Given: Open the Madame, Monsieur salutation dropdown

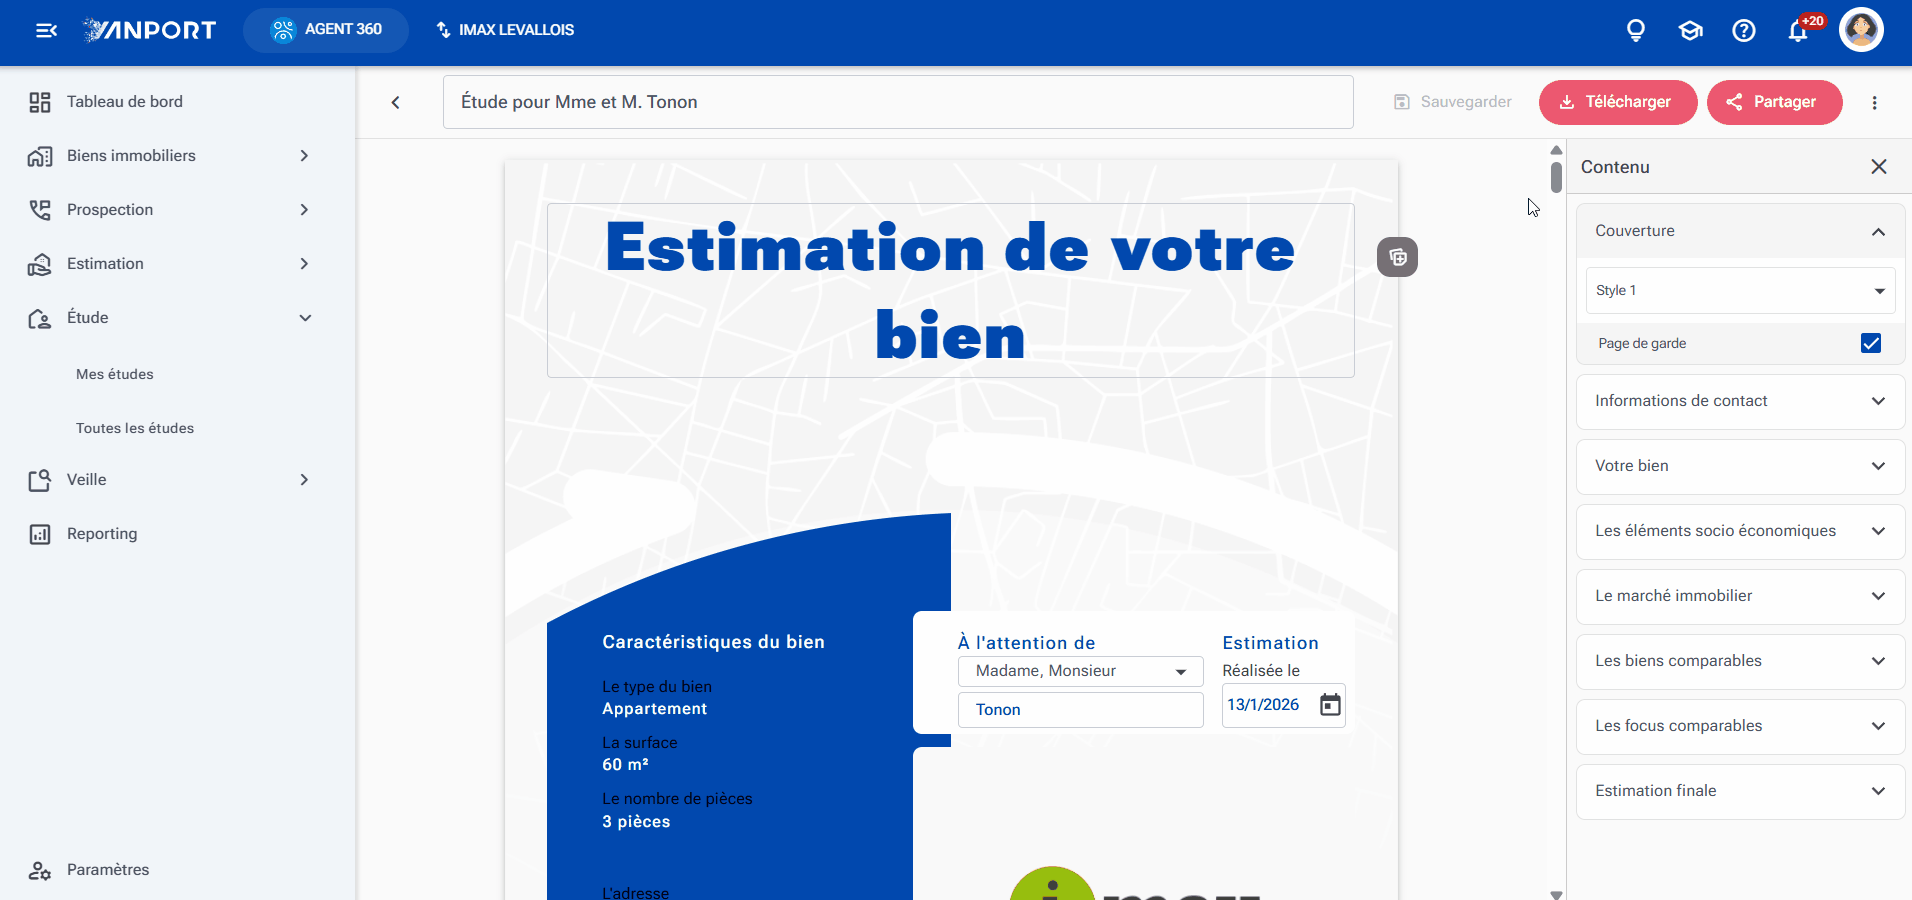Looking at the screenshot, I should 1081,671.
